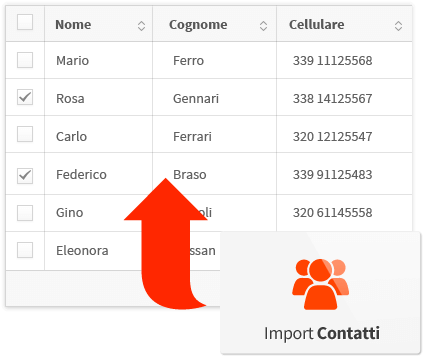Click phone number 339 11125568
The height and width of the screenshot is (360, 433).
[332, 61]
